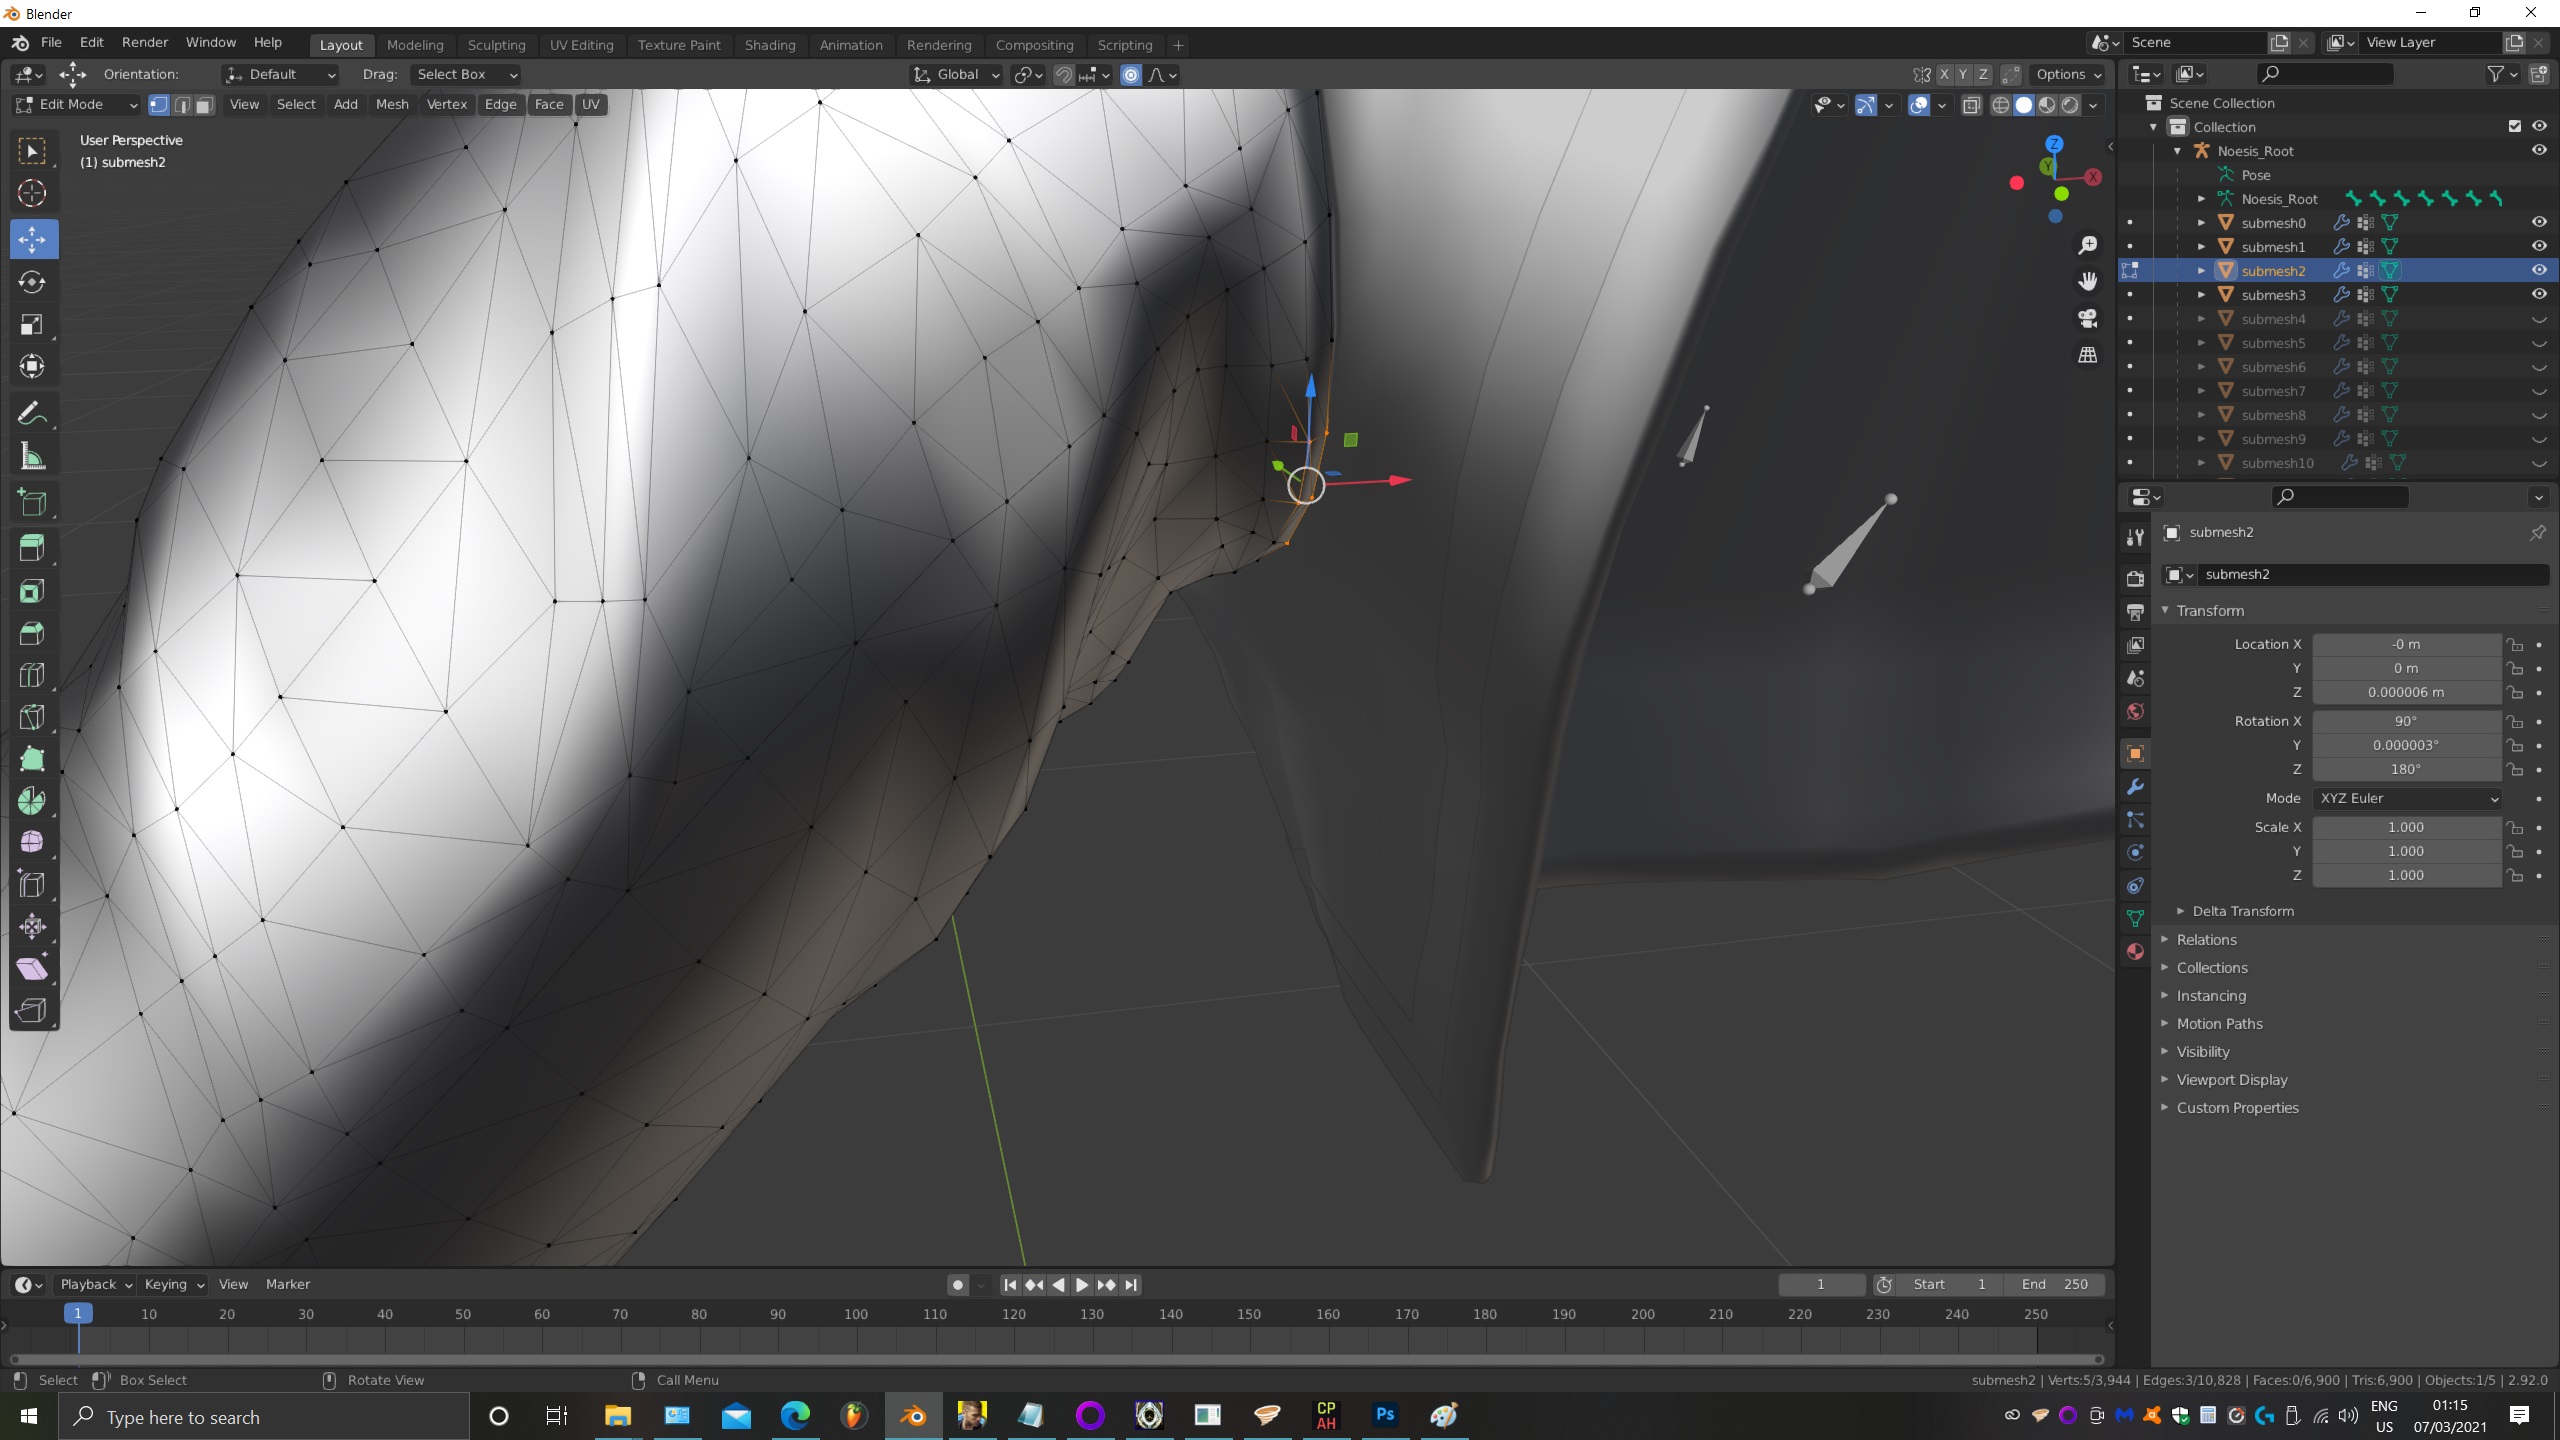Open Photoshop from Windows taskbar
This screenshot has width=2560, height=1440.
click(x=1385, y=1415)
